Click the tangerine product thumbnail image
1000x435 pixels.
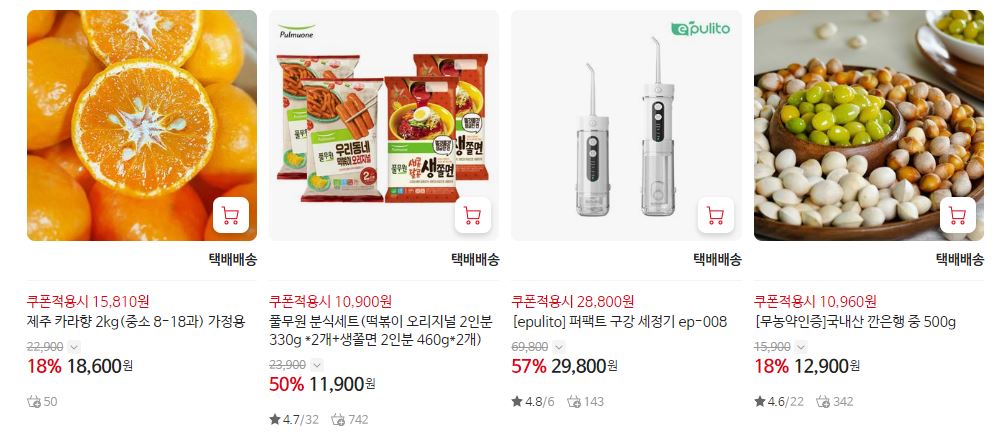pyautogui.click(x=142, y=125)
